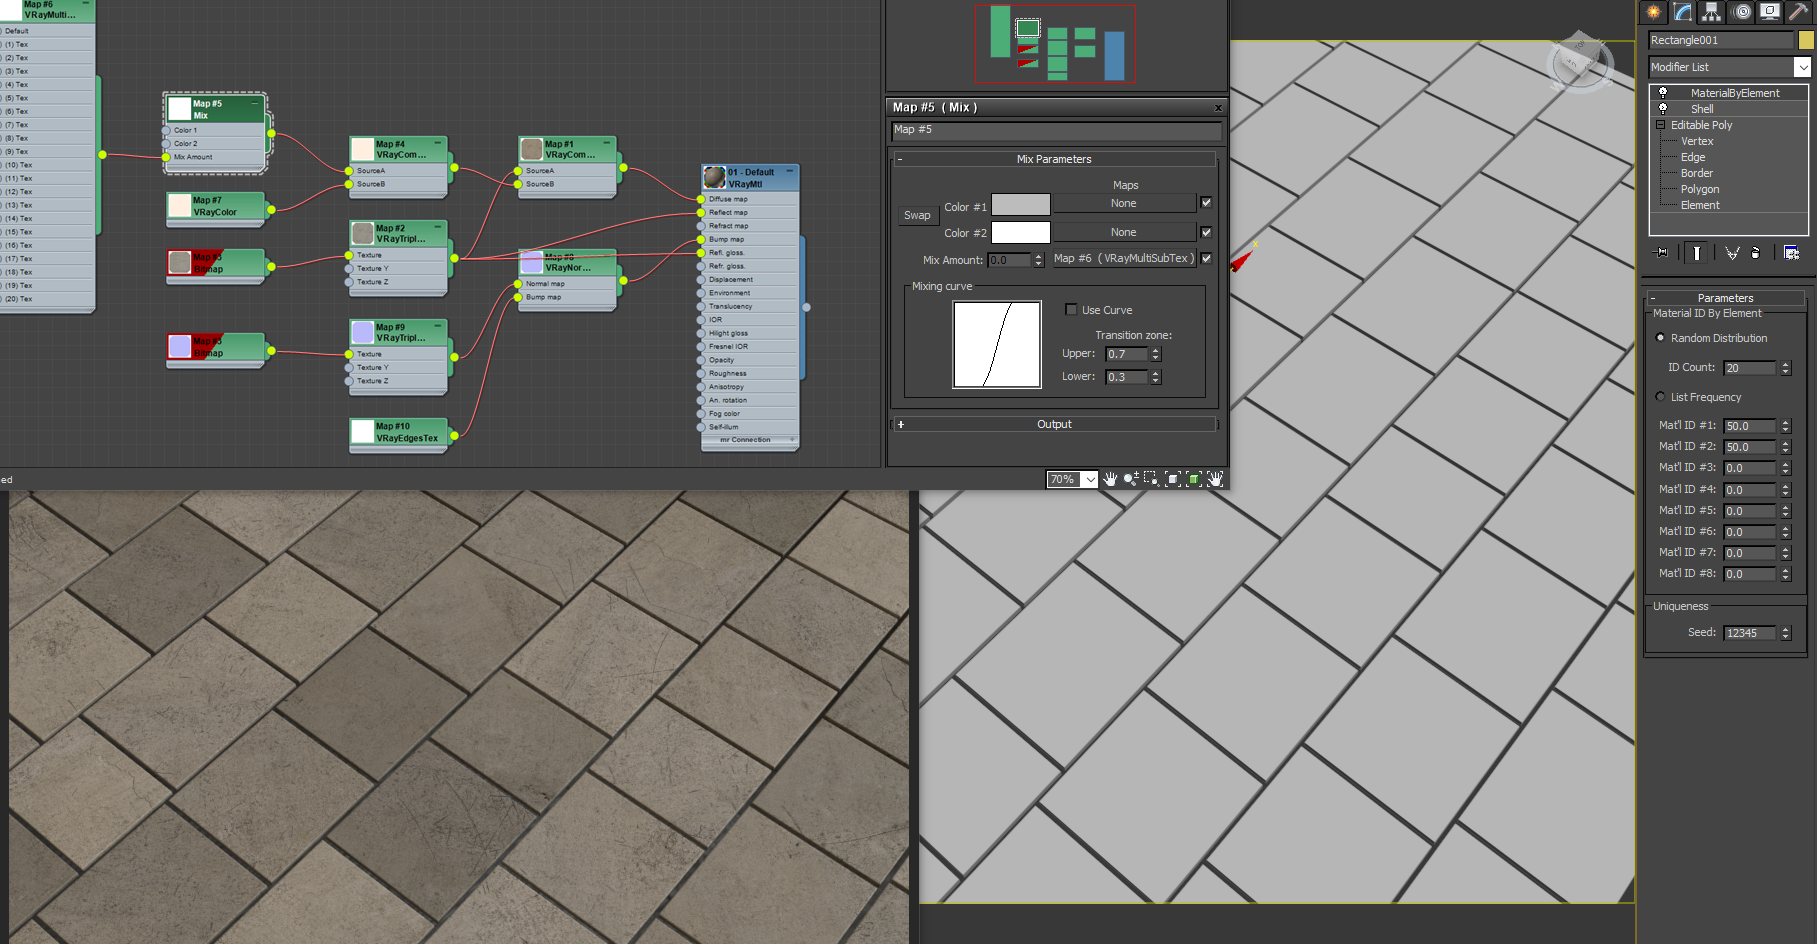Image resolution: width=1817 pixels, height=944 pixels.
Task: Toggle Mix Amount map enable checkbox
Action: tap(1206, 258)
